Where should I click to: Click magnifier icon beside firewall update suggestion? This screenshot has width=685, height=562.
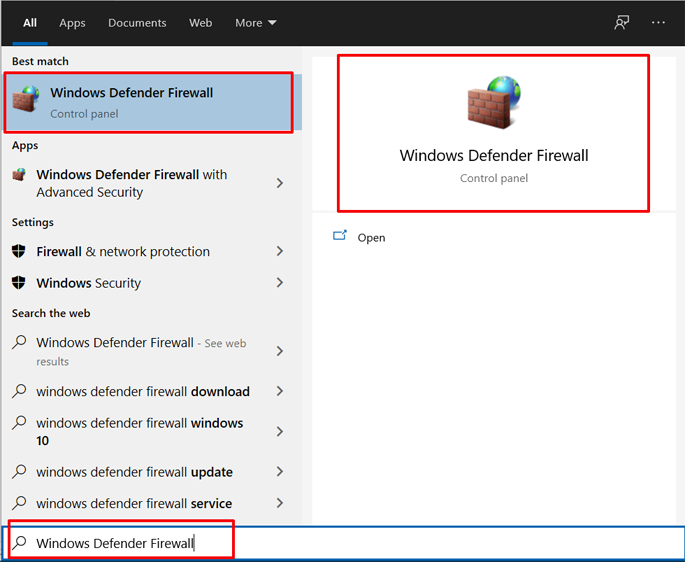[19, 472]
